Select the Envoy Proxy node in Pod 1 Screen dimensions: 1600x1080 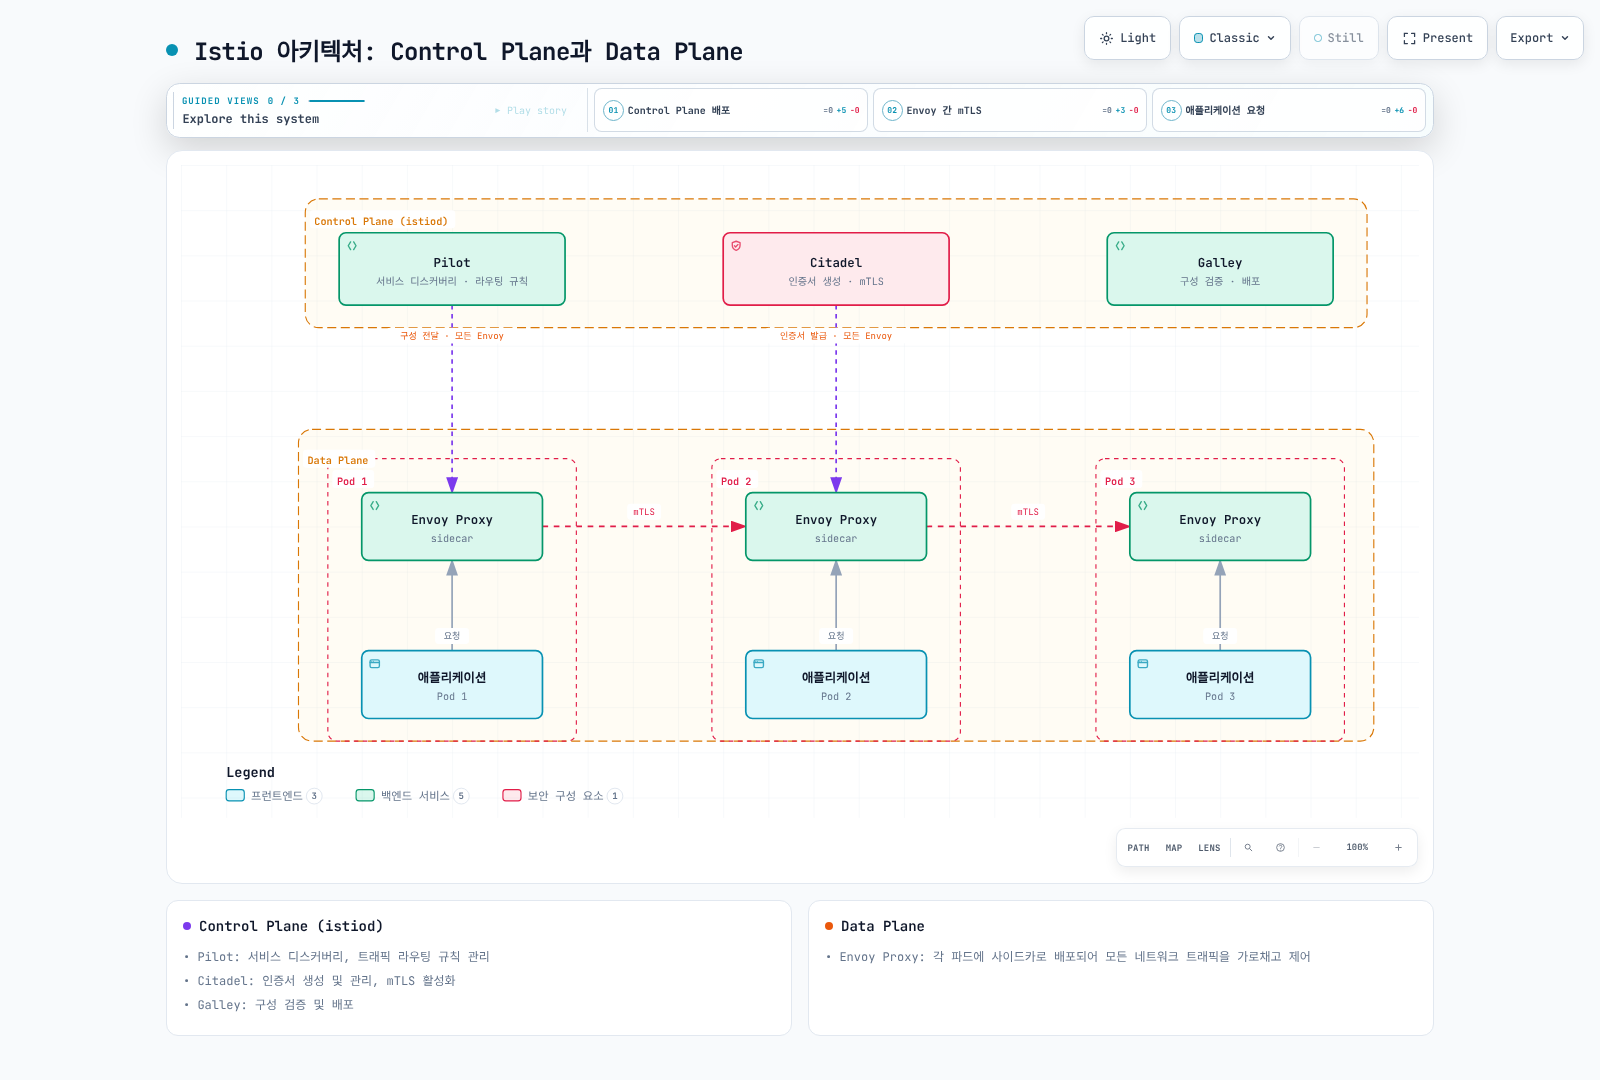452,527
